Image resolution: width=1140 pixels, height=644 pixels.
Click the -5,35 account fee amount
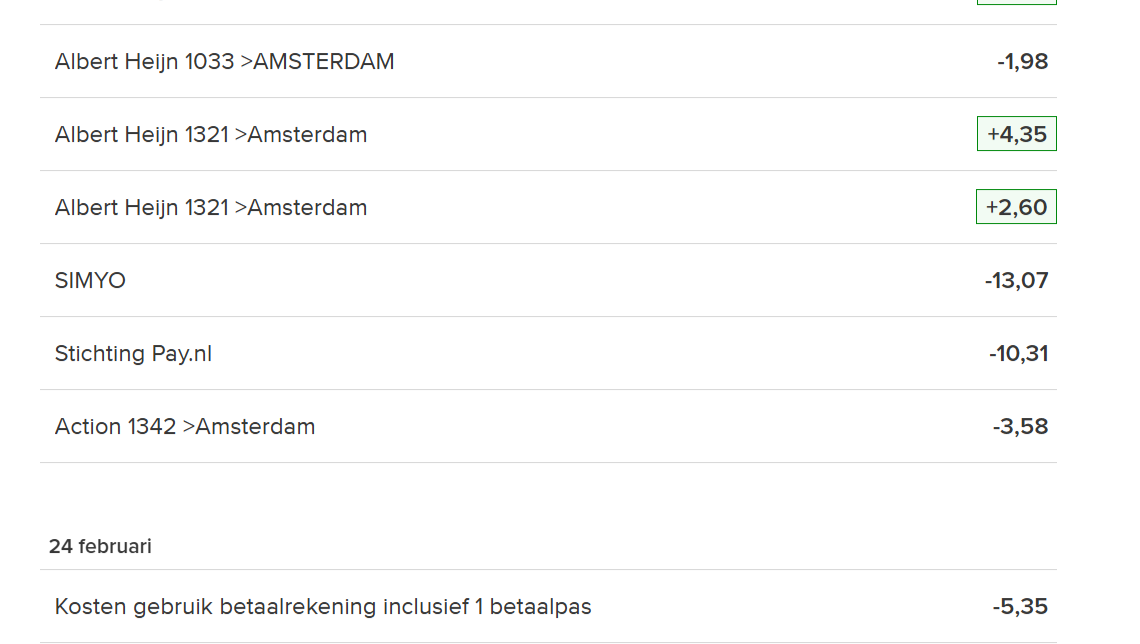click(1020, 607)
